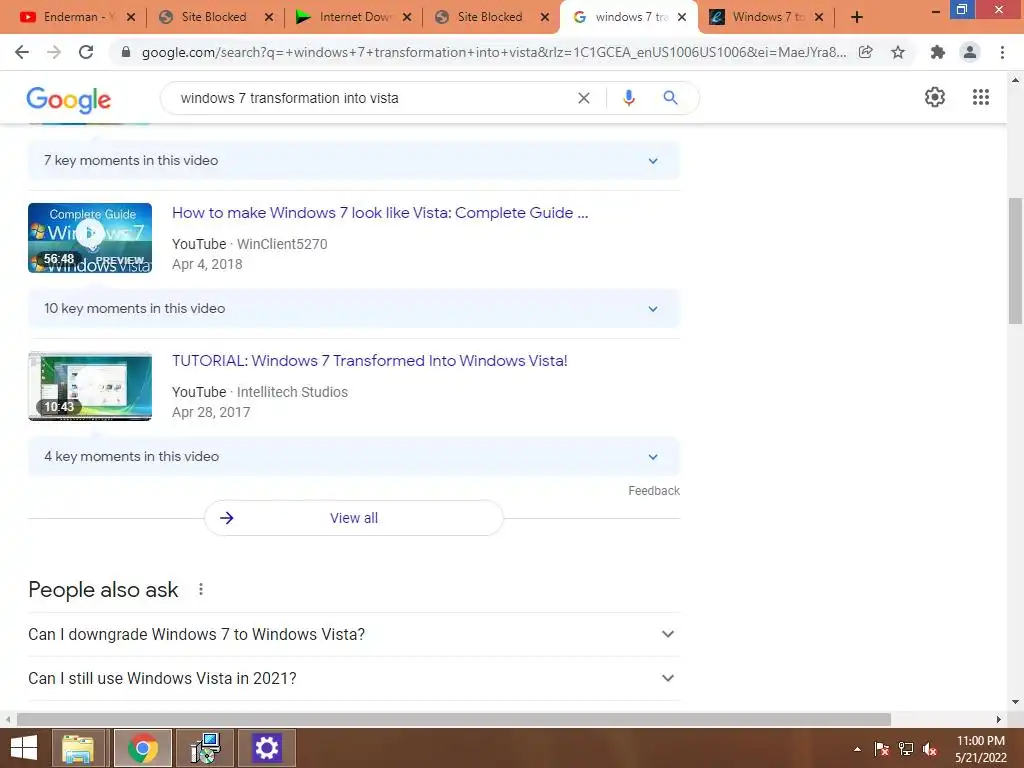Close the Internet Download tab
1024x768 pixels.
click(407, 18)
